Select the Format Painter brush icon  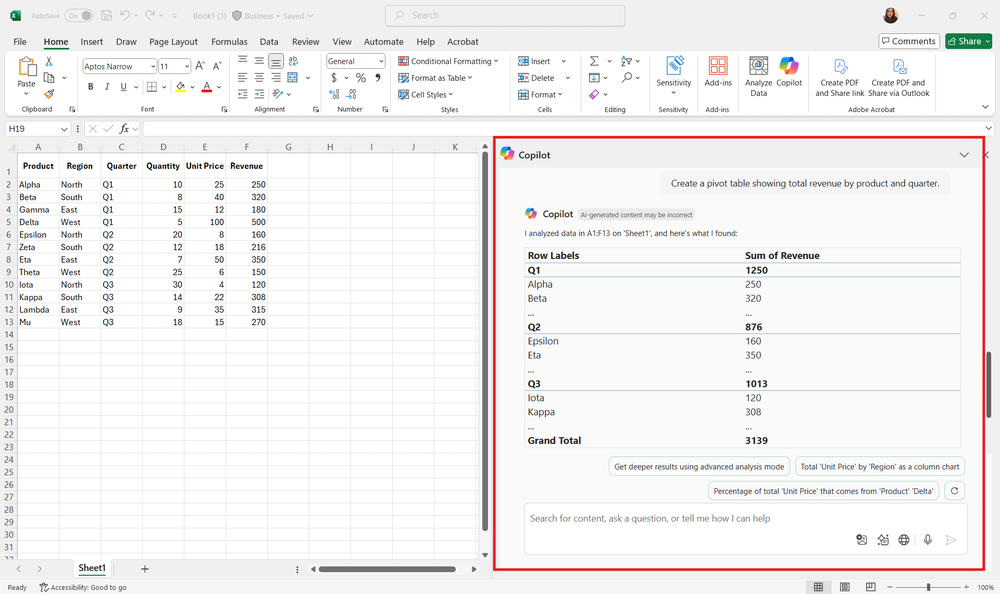point(49,94)
